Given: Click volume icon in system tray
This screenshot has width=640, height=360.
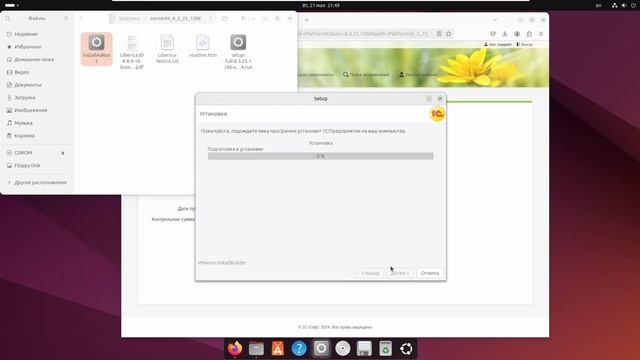Looking at the screenshot, I should (x=624, y=5).
